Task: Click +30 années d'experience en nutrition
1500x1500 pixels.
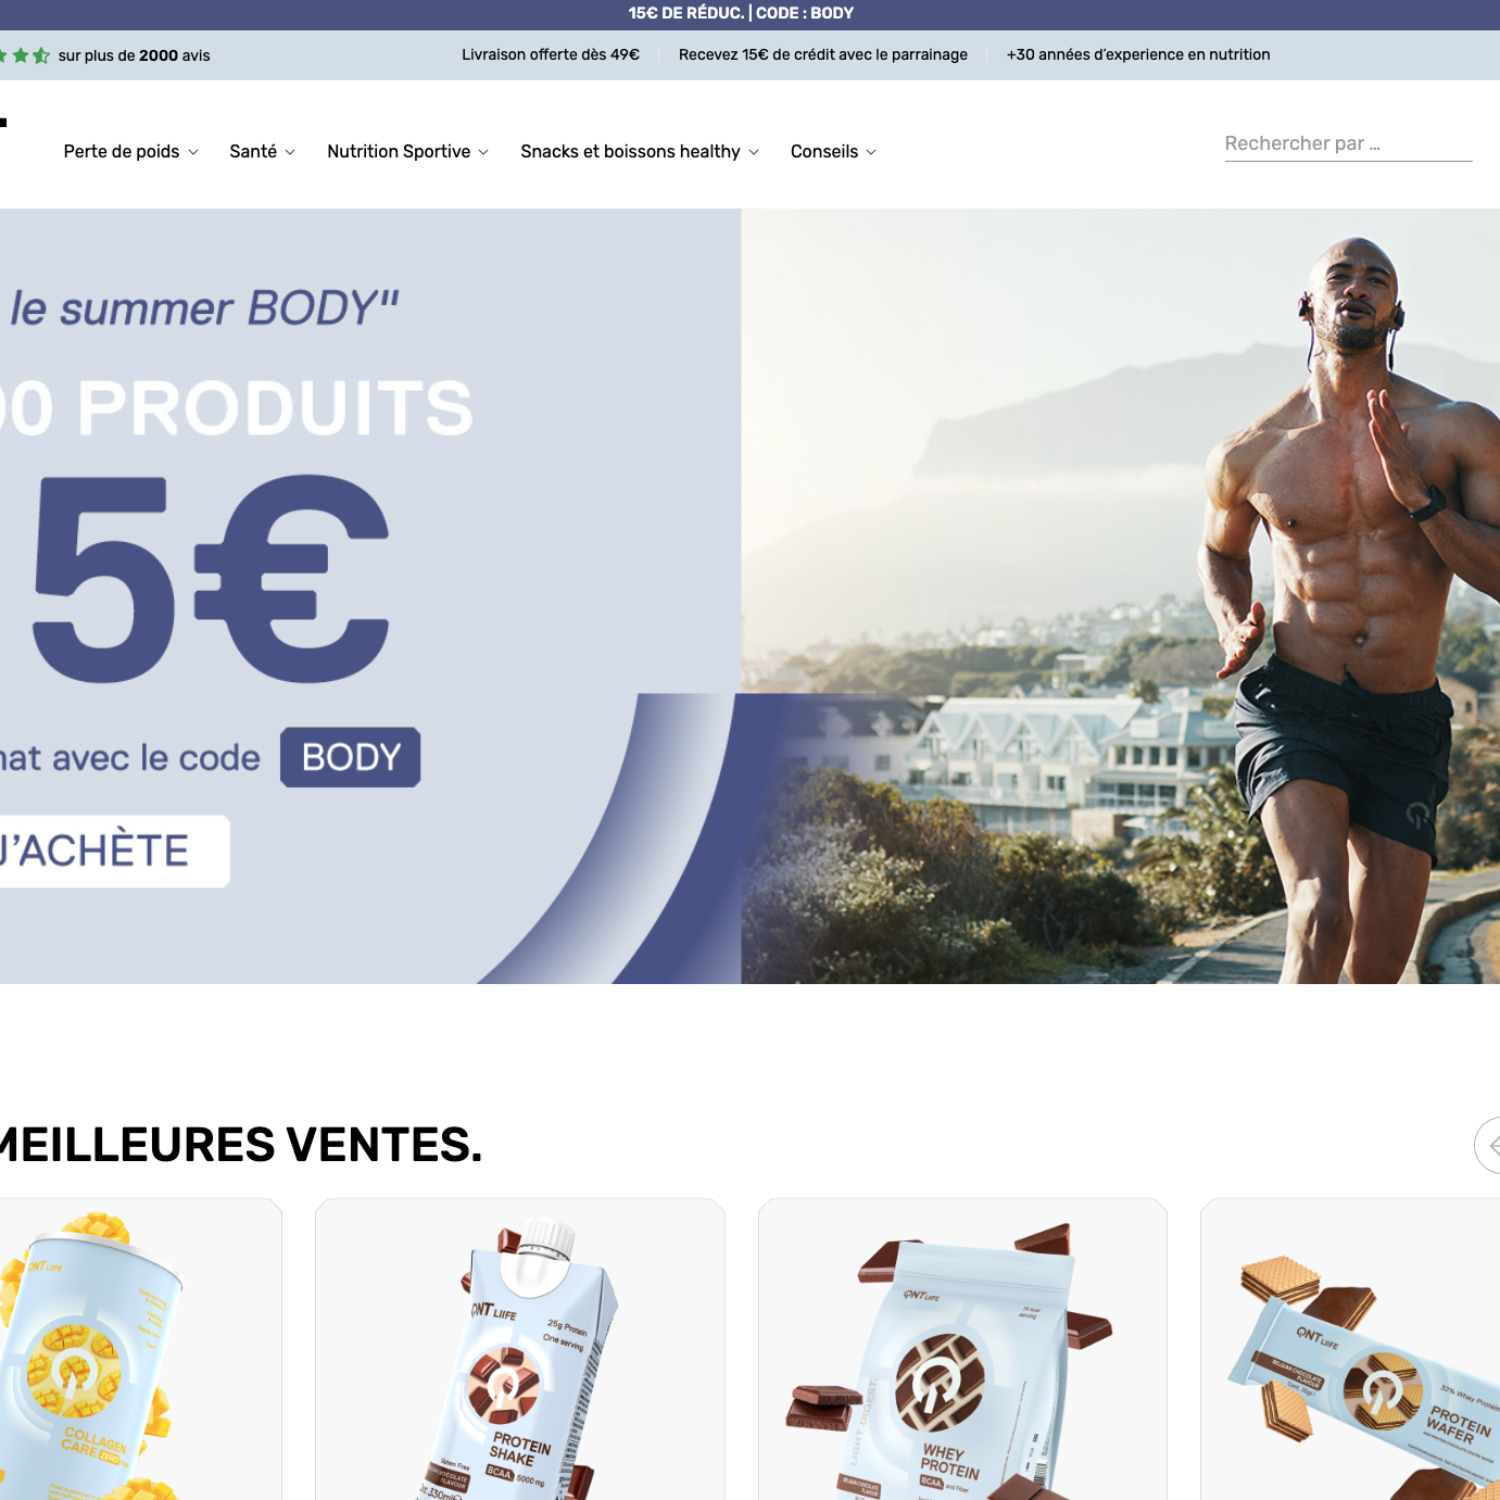Action: 1138,55
